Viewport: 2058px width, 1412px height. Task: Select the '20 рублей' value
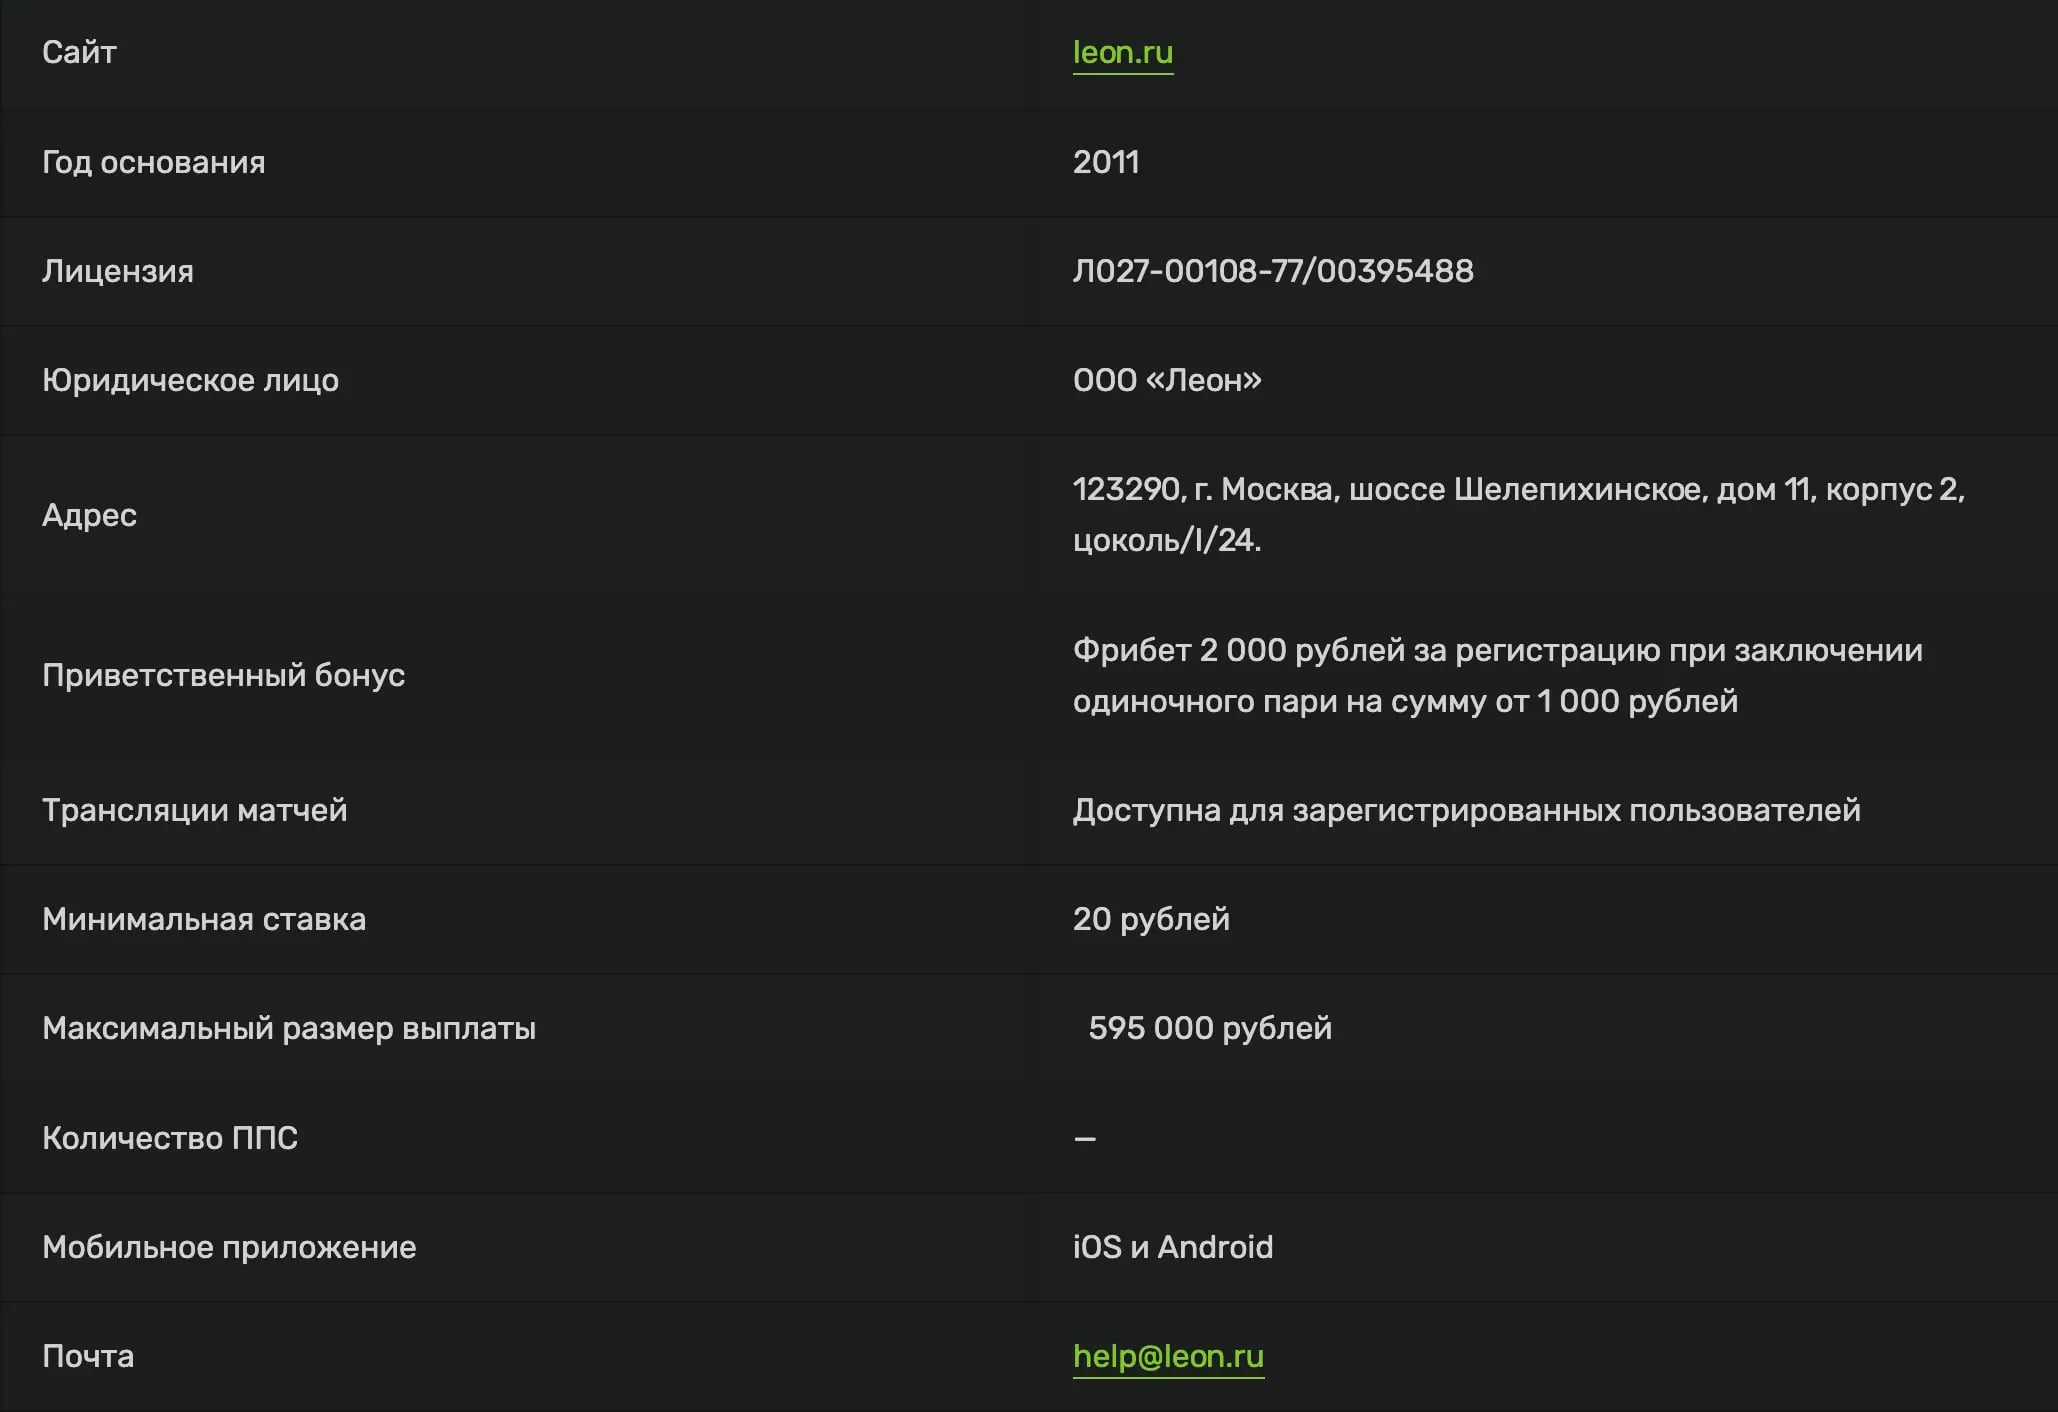(1151, 919)
